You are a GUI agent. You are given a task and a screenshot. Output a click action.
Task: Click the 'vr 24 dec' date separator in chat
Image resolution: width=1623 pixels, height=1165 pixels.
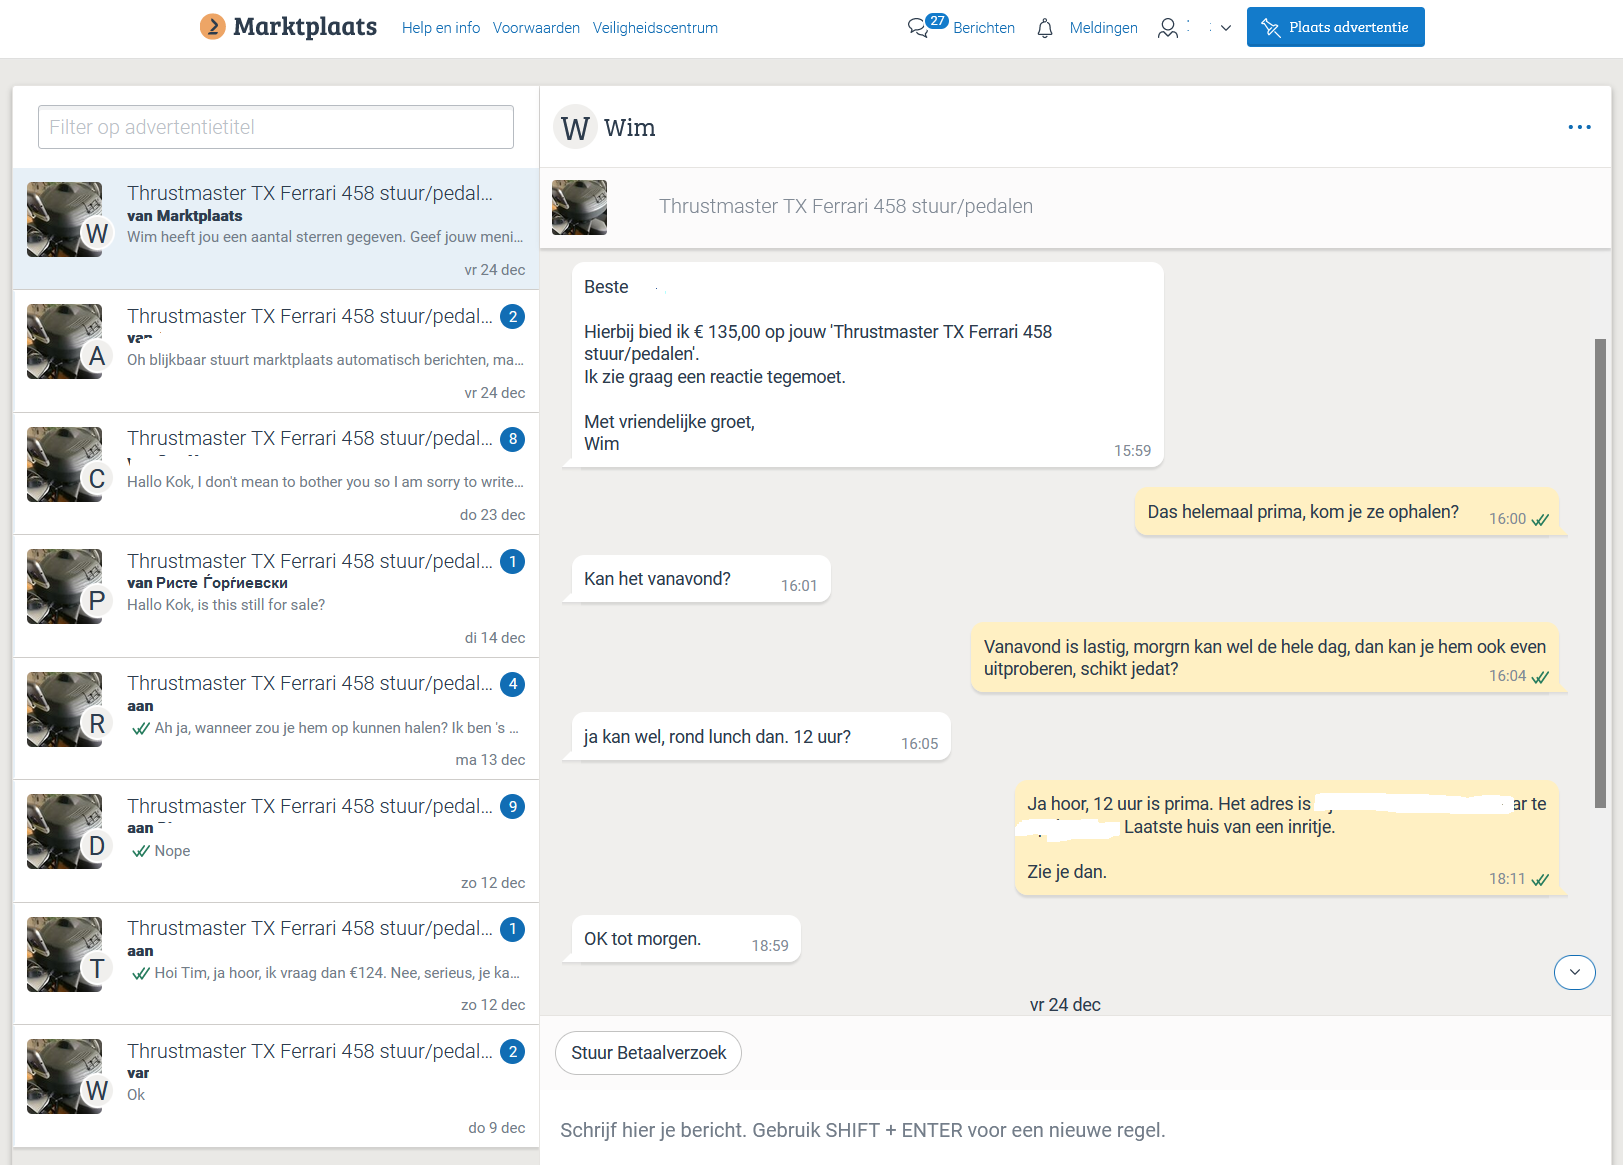[x=1065, y=1004]
